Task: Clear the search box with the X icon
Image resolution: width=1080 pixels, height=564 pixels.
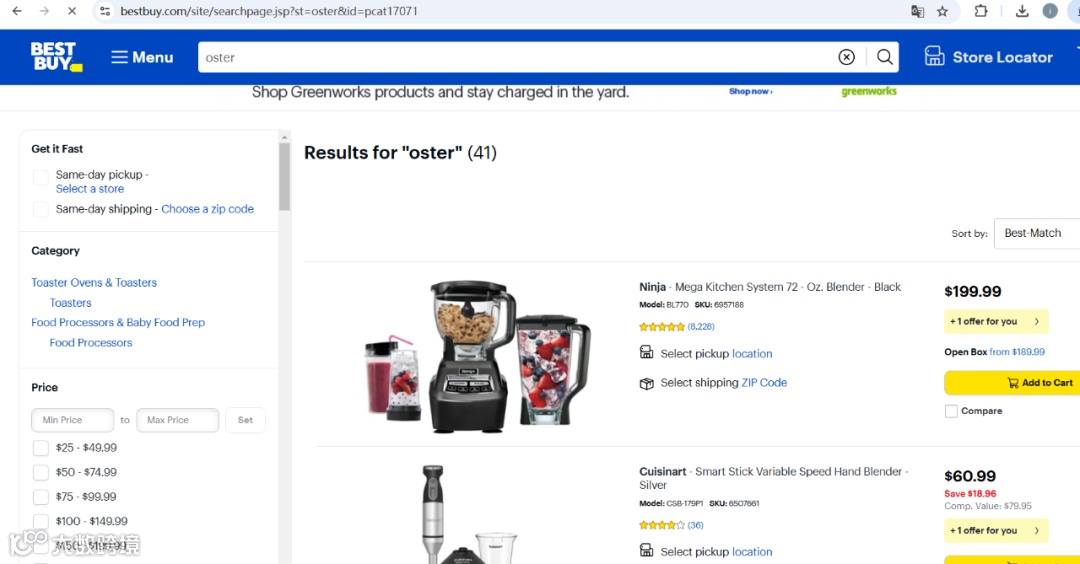Action: click(847, 57)
